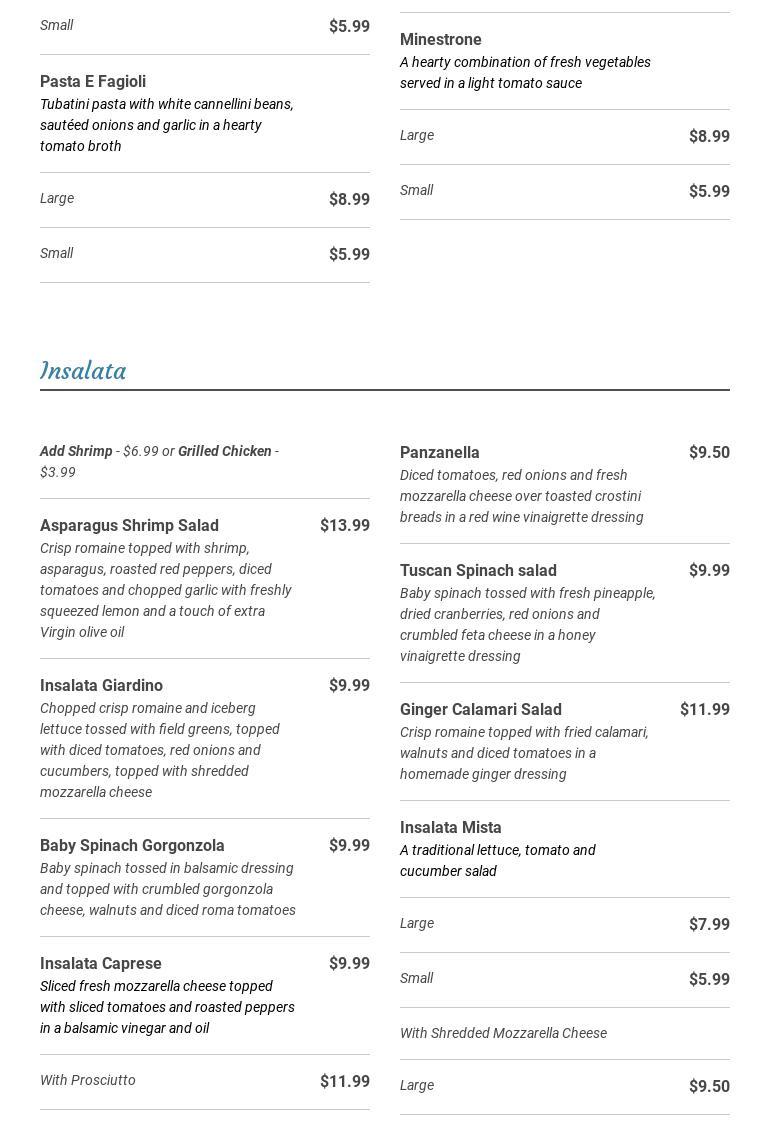Image resolution: width=770 pixels, height=1124 pixels.
Task: Click the $7.99 Large Insalata Mista price
Action: (708, 925)
